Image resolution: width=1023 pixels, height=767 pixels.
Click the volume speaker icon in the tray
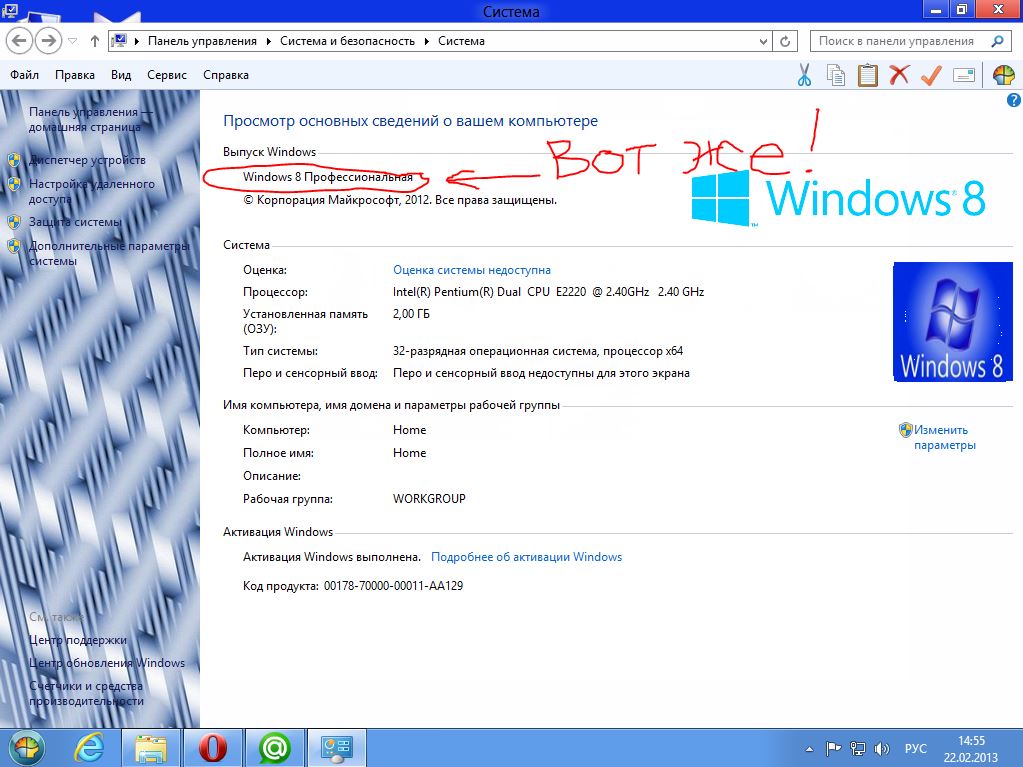click(x=881, y=749)
